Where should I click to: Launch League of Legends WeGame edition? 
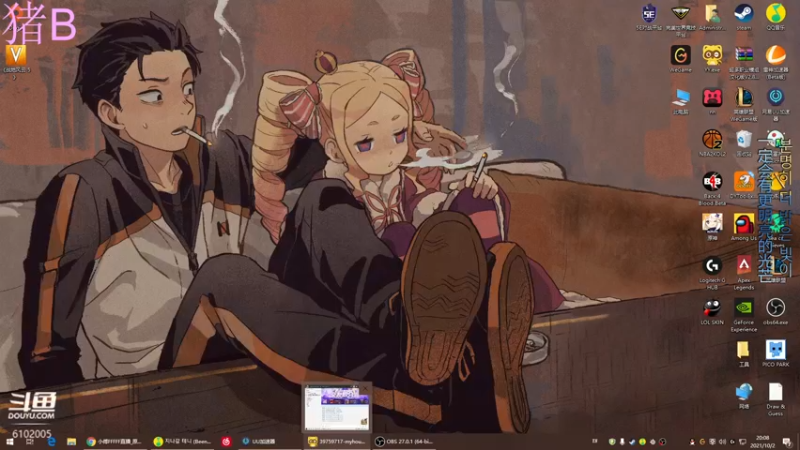click(744, 104)
